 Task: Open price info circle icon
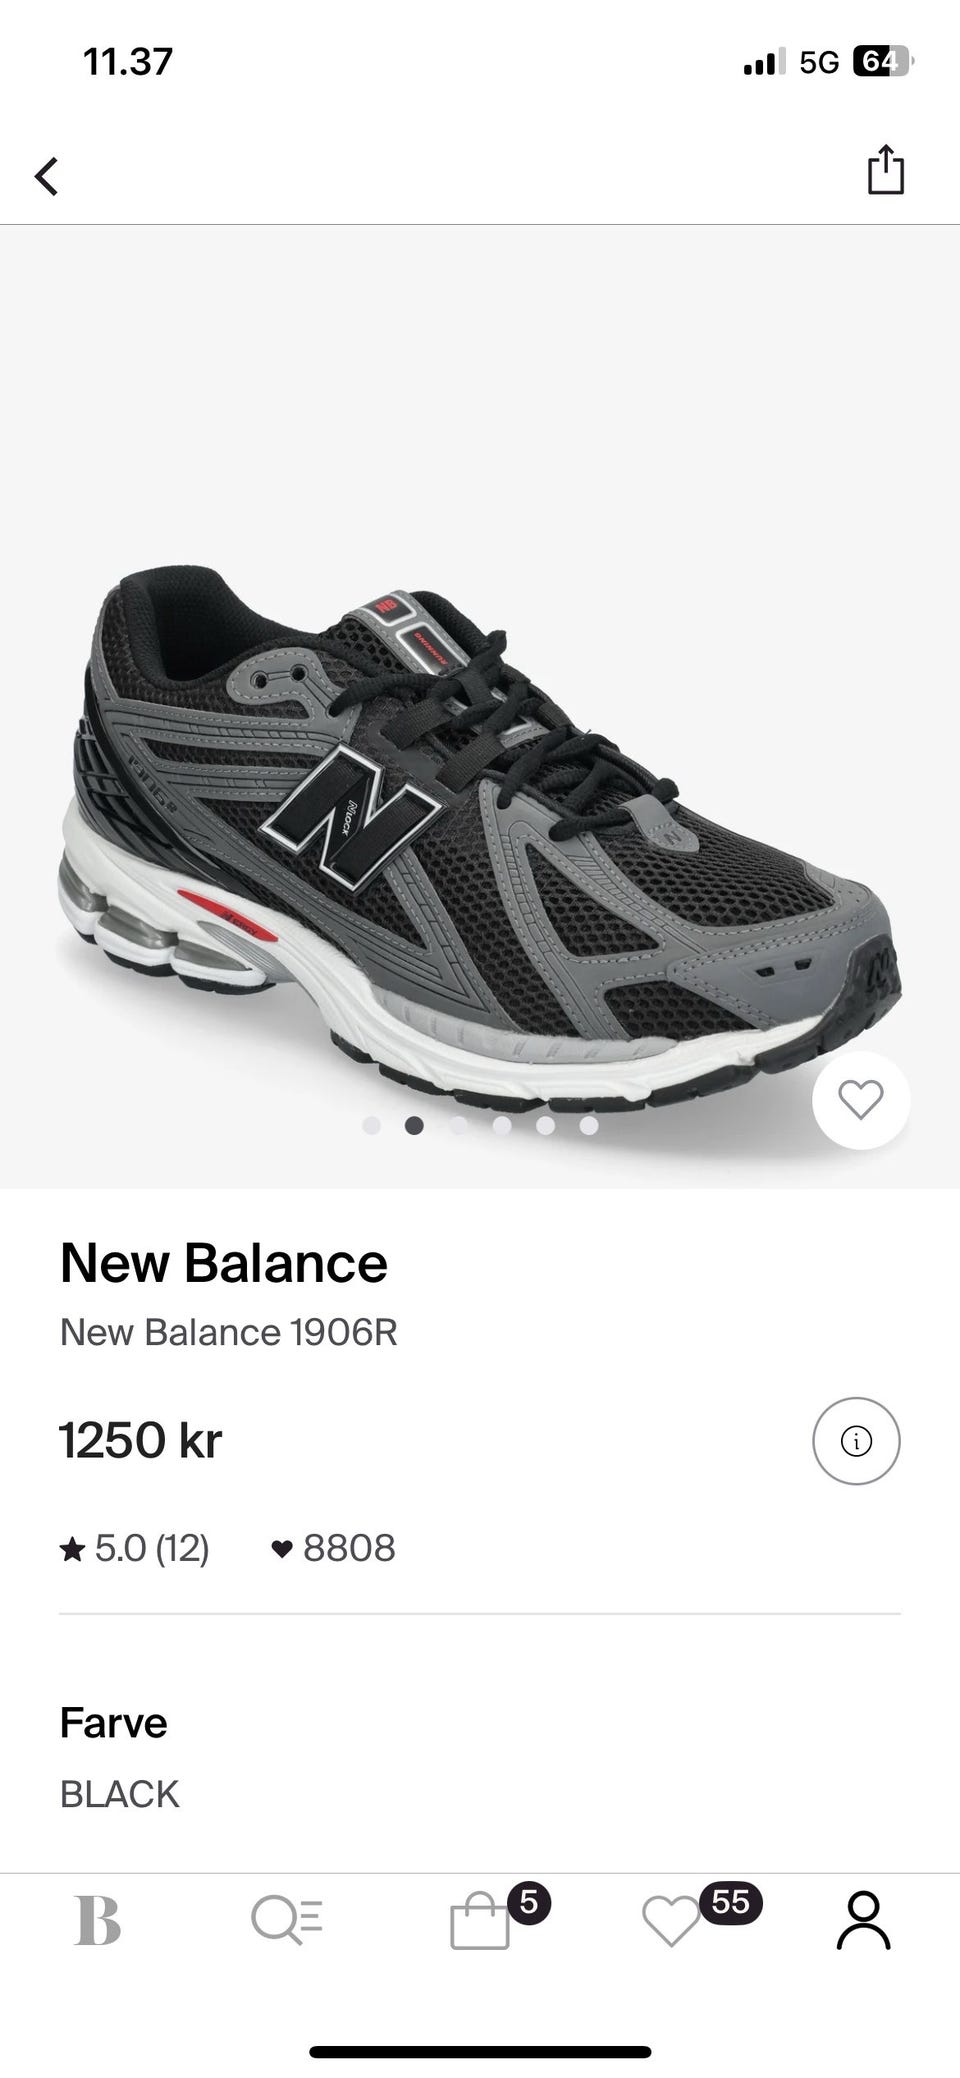856,1441
